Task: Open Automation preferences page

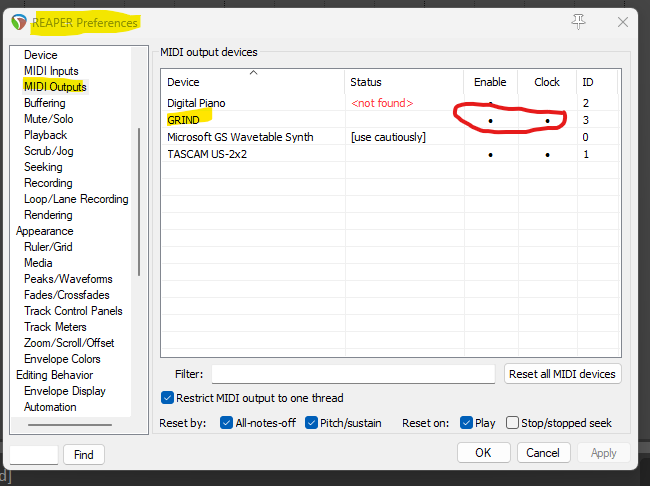Action: coord(50,407)
